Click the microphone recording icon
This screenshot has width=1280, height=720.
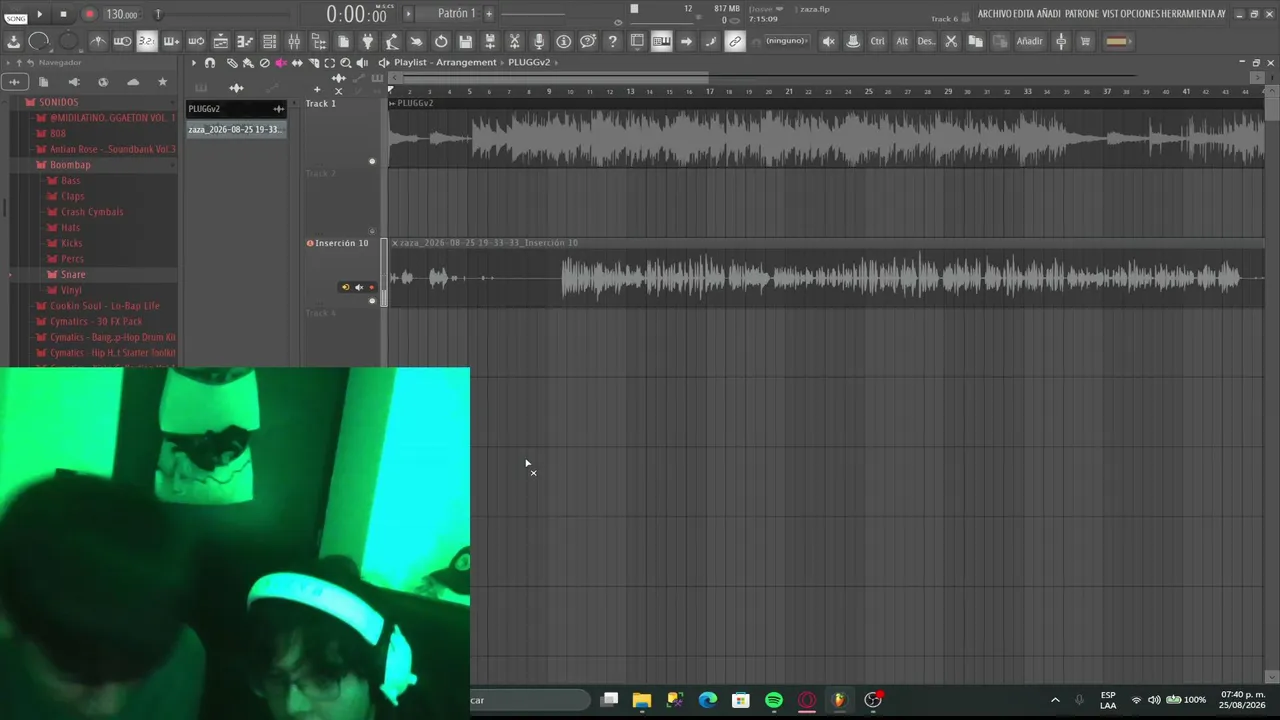pyautogui.click(x=539, y=41)
